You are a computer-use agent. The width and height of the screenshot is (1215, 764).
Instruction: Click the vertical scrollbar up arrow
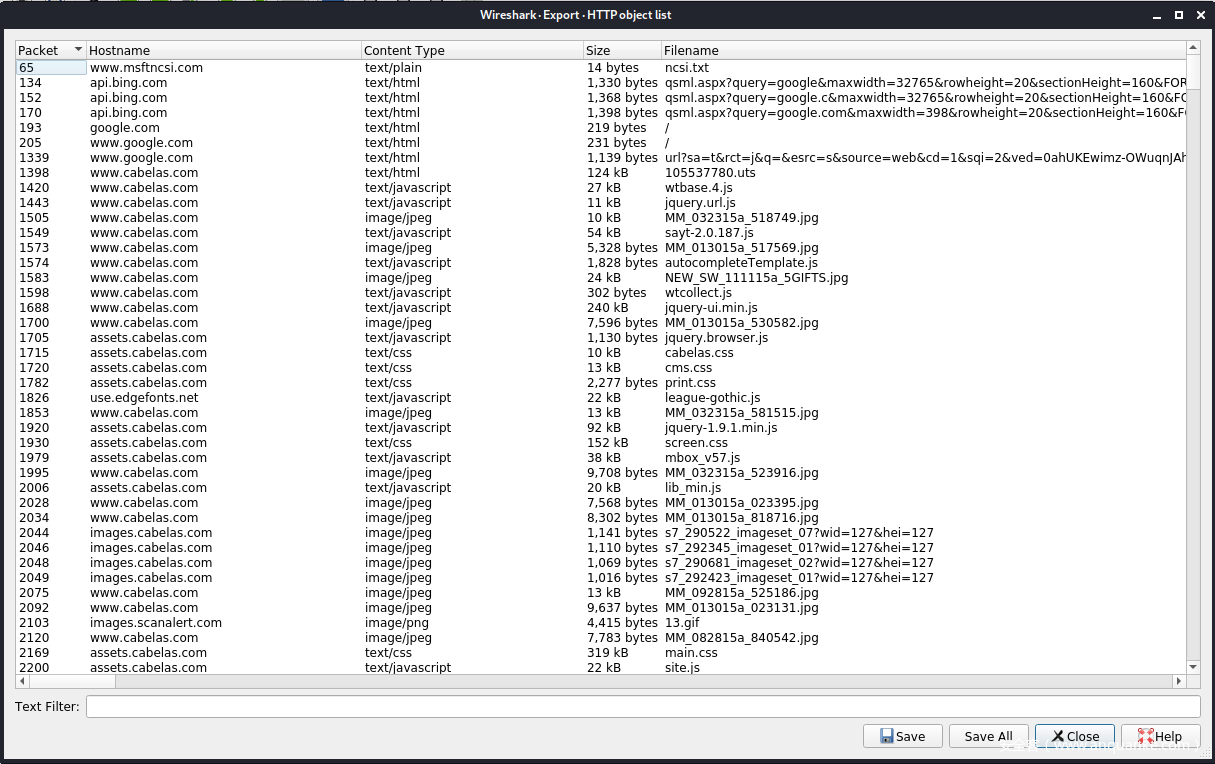tap(1193, 47)
